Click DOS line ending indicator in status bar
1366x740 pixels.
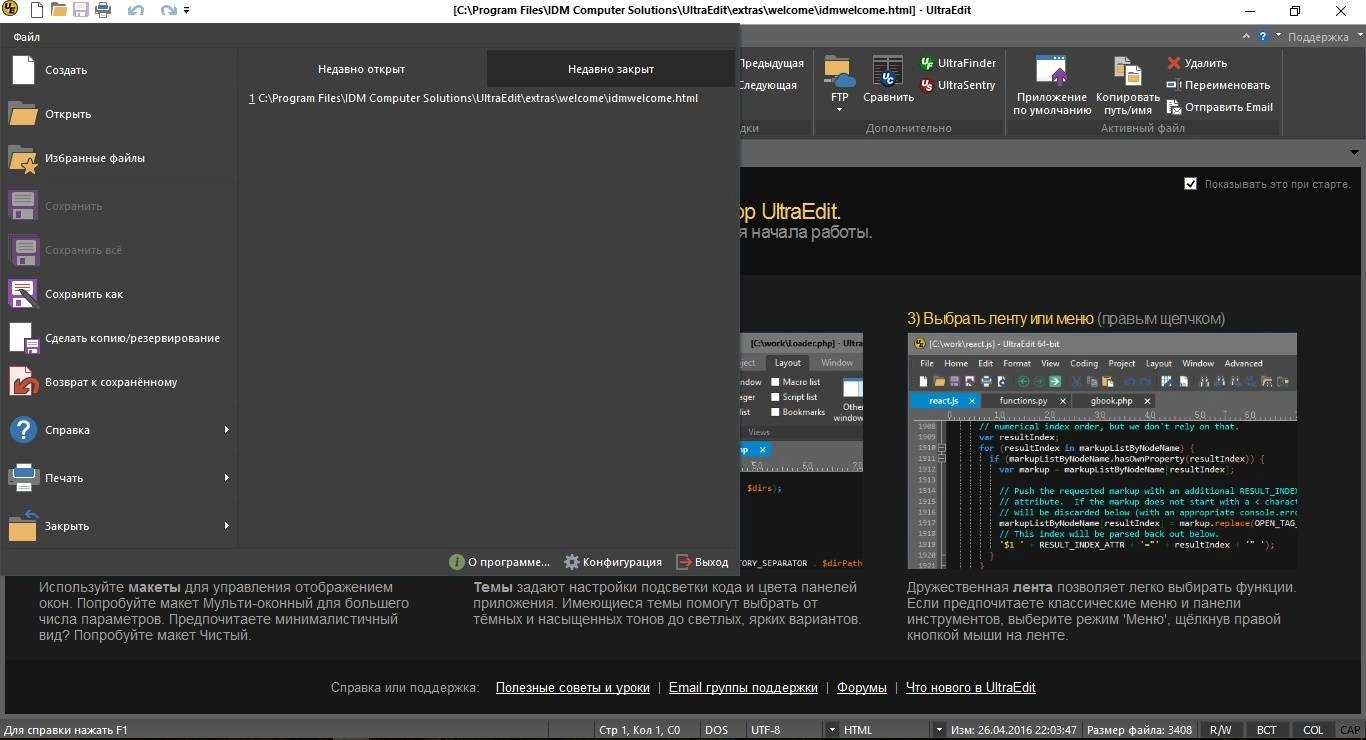coord(716,730)
